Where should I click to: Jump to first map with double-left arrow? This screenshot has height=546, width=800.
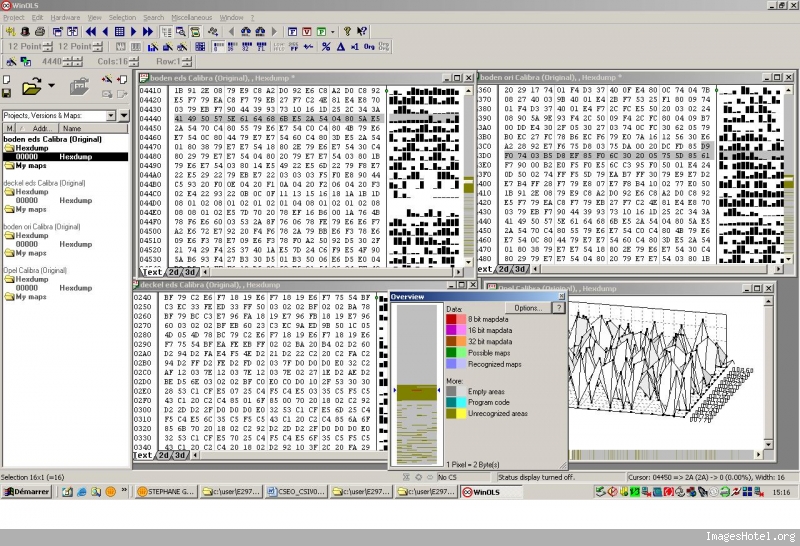(x=91, y=32)
